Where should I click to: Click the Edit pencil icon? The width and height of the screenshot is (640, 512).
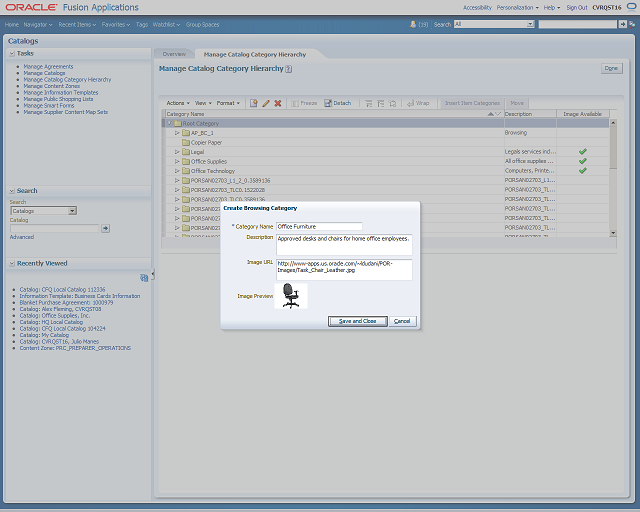click(x=266, y=103)
